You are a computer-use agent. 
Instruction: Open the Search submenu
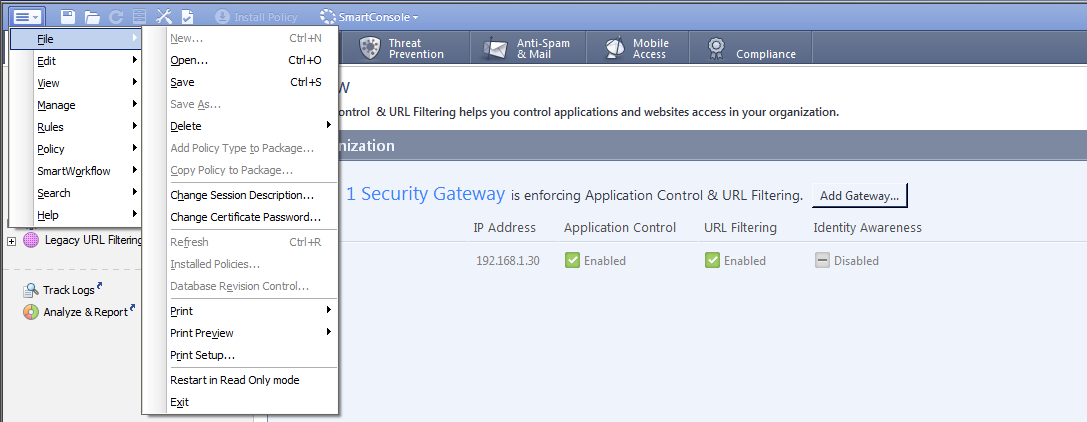76,193
